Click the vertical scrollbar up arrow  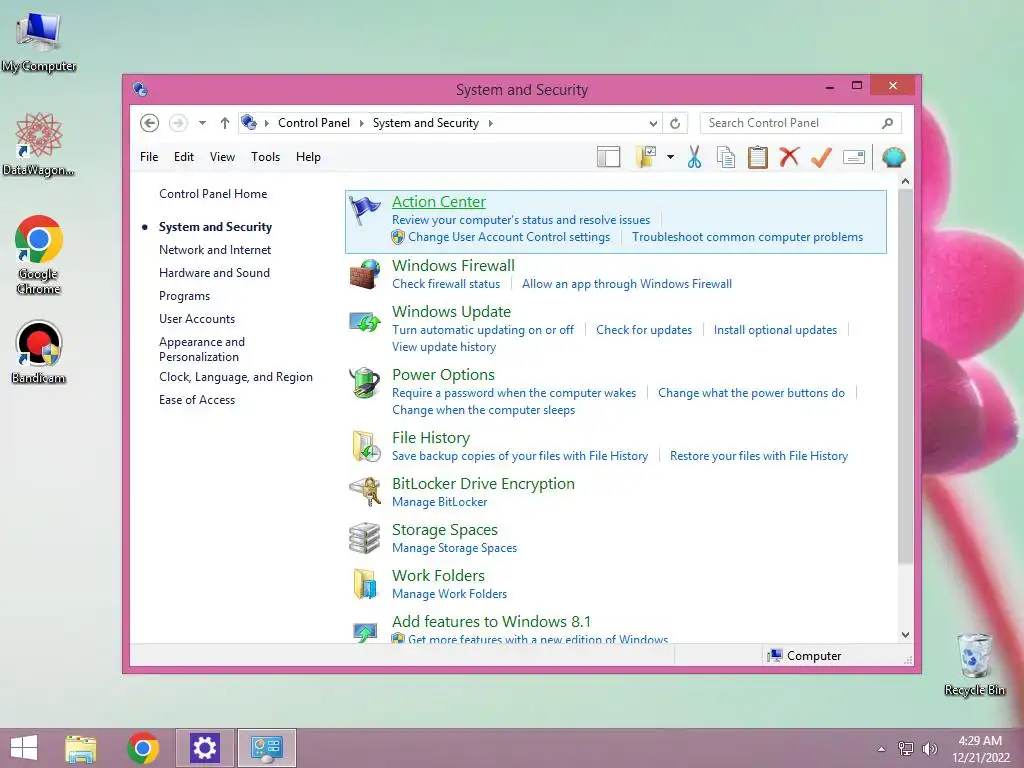[905, 181]
